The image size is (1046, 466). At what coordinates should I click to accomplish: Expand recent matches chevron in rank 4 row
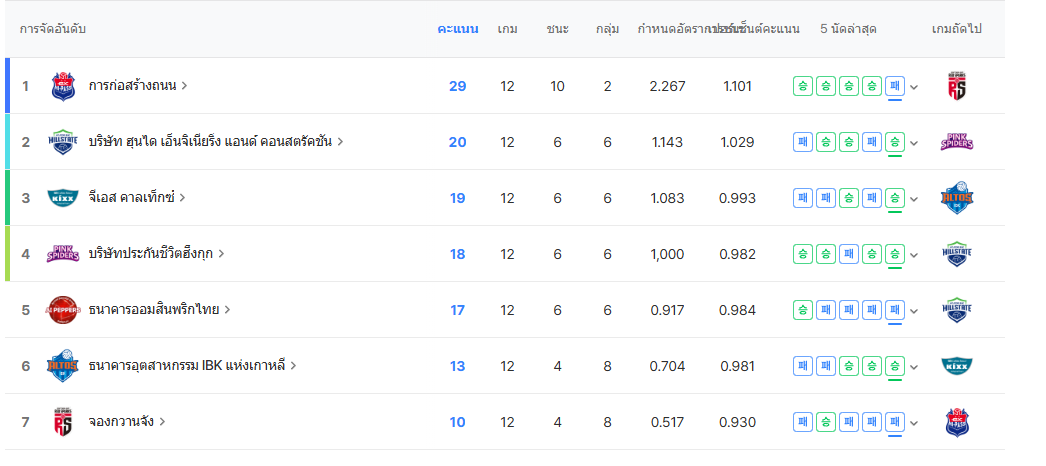coord(914,255)
